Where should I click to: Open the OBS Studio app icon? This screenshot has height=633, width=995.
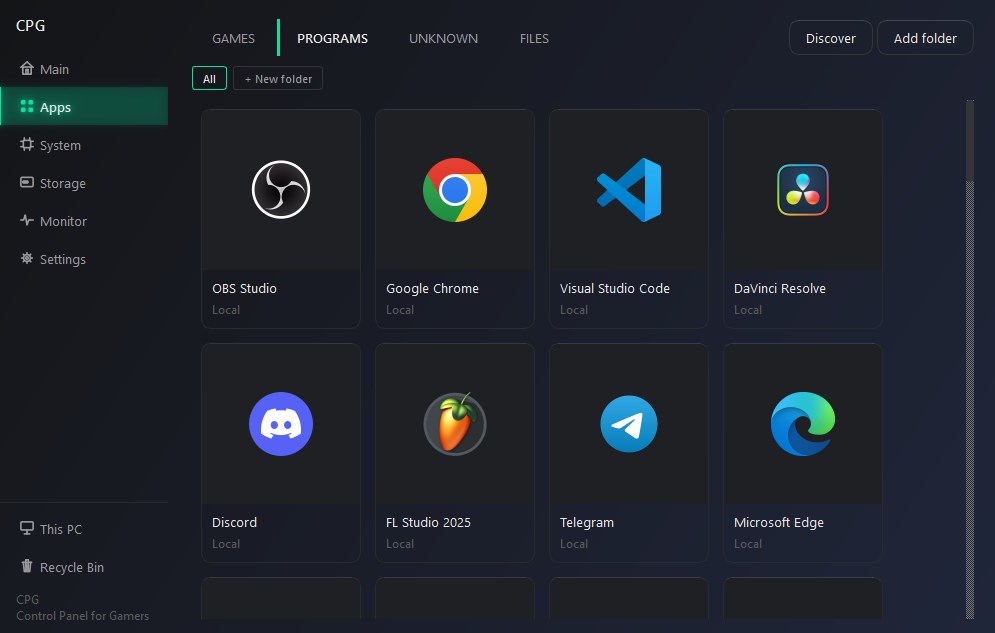click(x=280, y=190)
